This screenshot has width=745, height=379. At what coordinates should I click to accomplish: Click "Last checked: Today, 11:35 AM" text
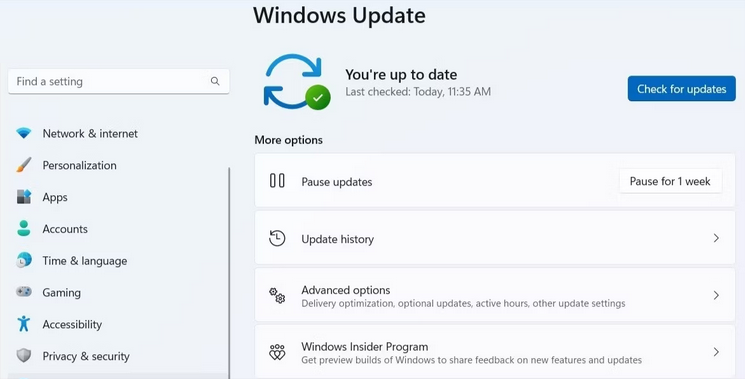click(418, 92)
